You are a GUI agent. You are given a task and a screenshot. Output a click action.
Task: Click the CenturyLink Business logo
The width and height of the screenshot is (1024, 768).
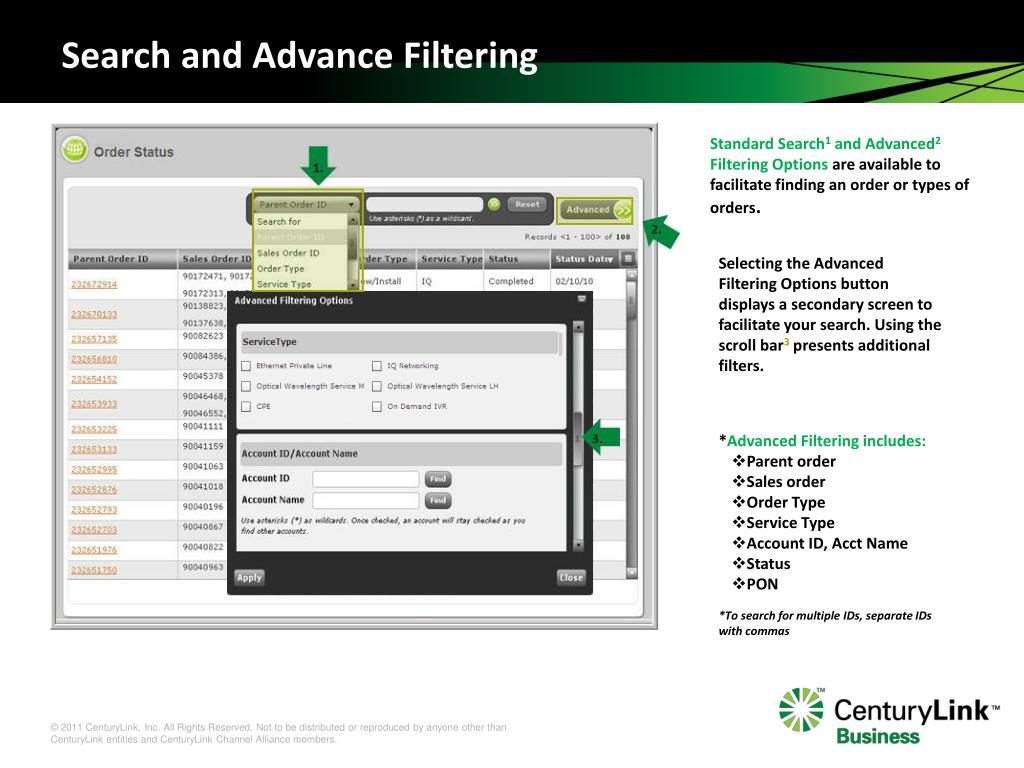(x=889, y=716)
